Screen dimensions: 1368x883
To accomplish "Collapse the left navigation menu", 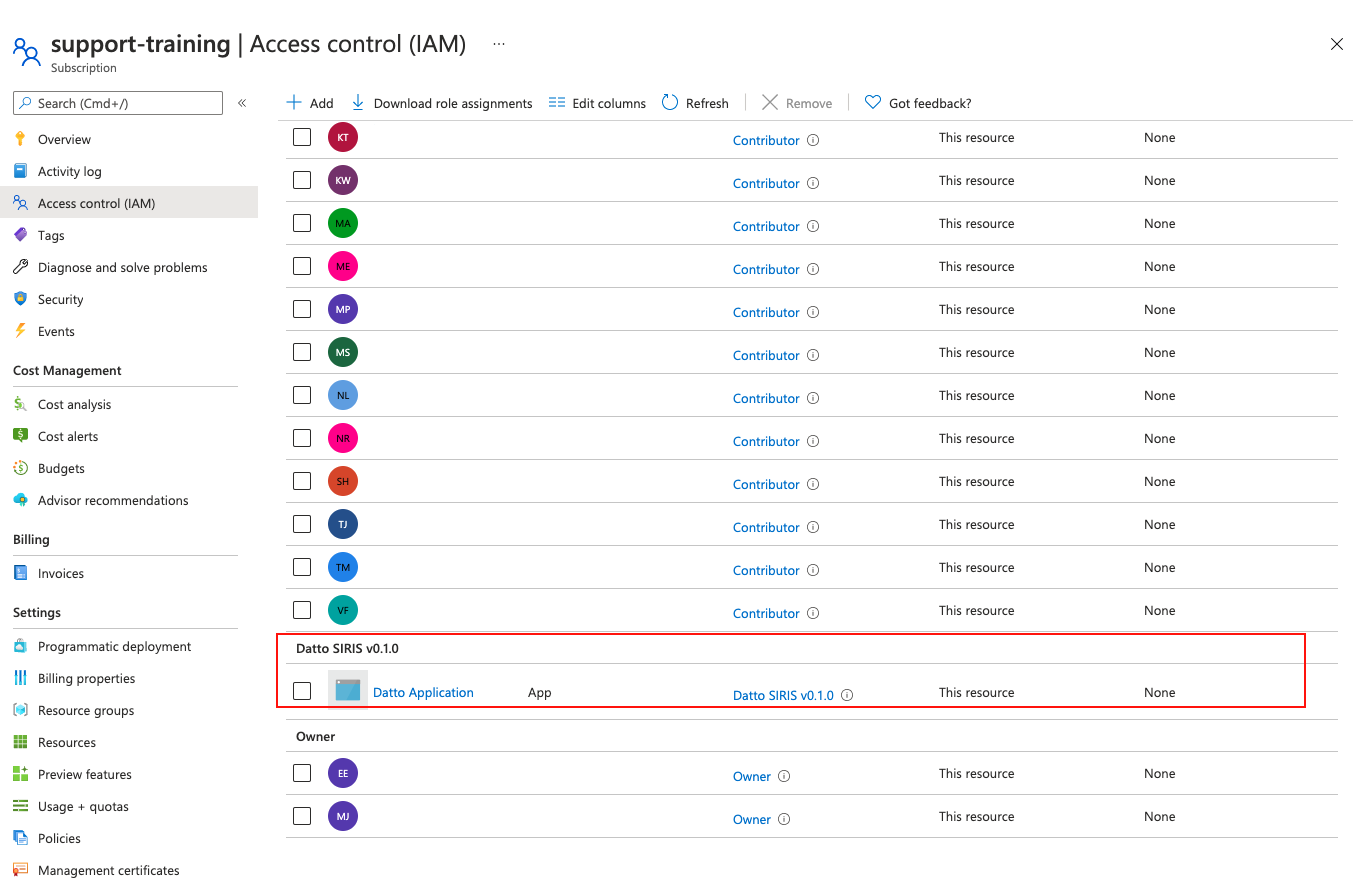I will coord(242,103).
